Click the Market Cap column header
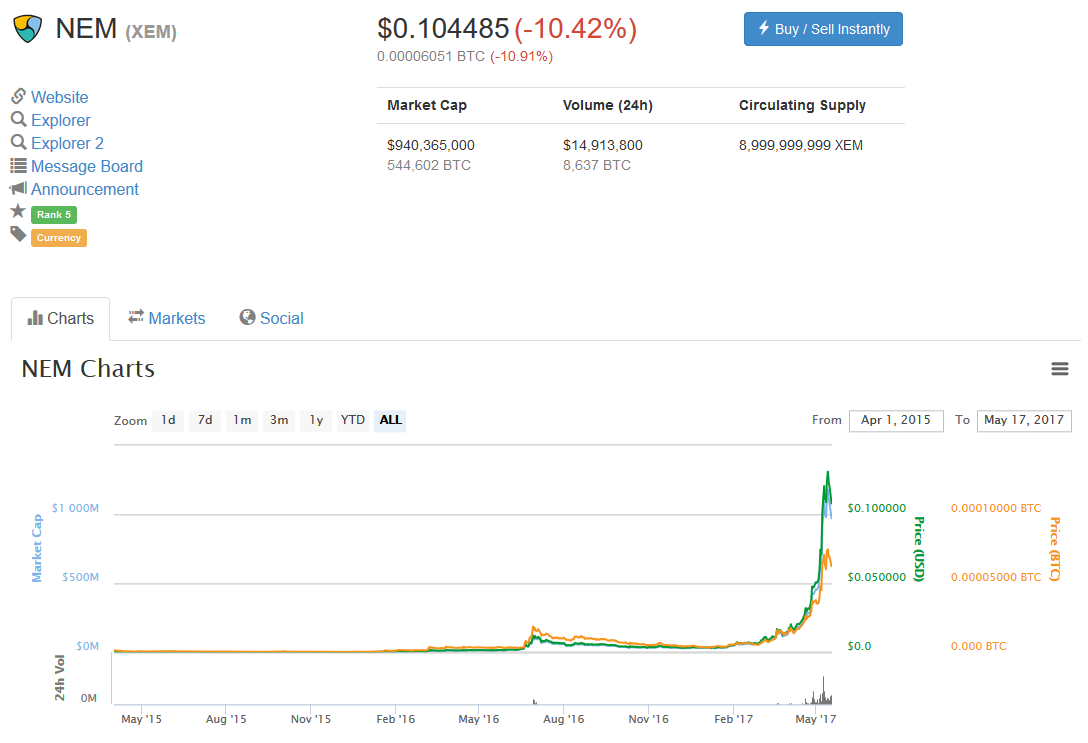The image size is (1088, 743). point(427,105)
